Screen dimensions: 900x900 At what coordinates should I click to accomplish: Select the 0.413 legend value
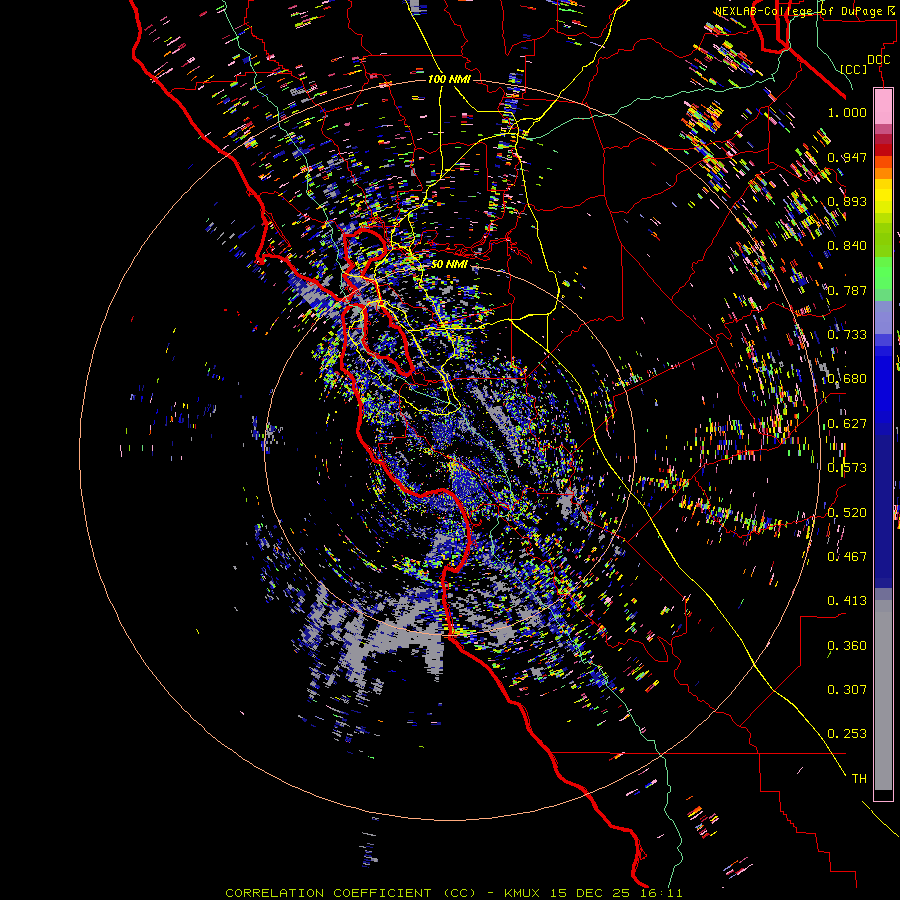coord(847,601)
